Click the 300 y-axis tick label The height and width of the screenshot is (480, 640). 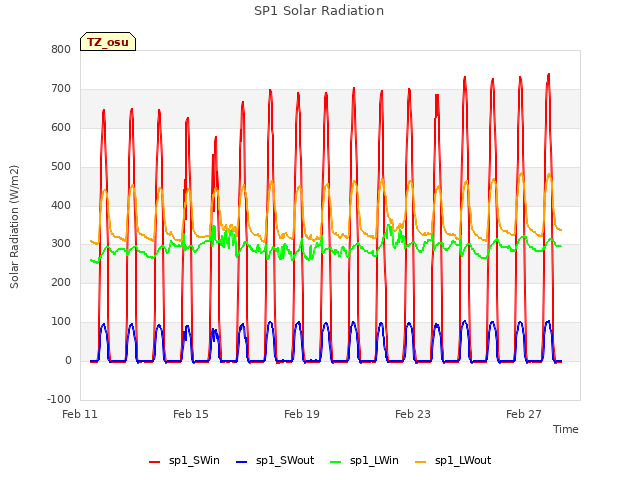(x=61, y=244)
